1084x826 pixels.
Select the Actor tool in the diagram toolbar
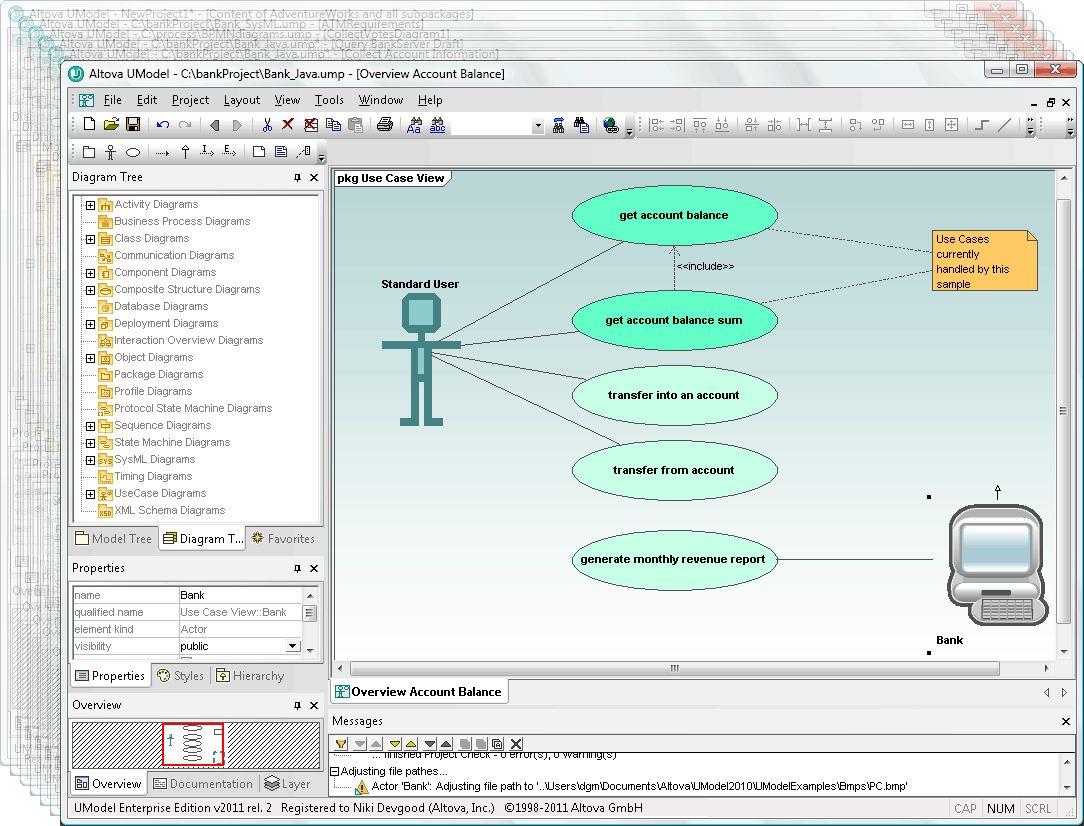click(111, 152)
